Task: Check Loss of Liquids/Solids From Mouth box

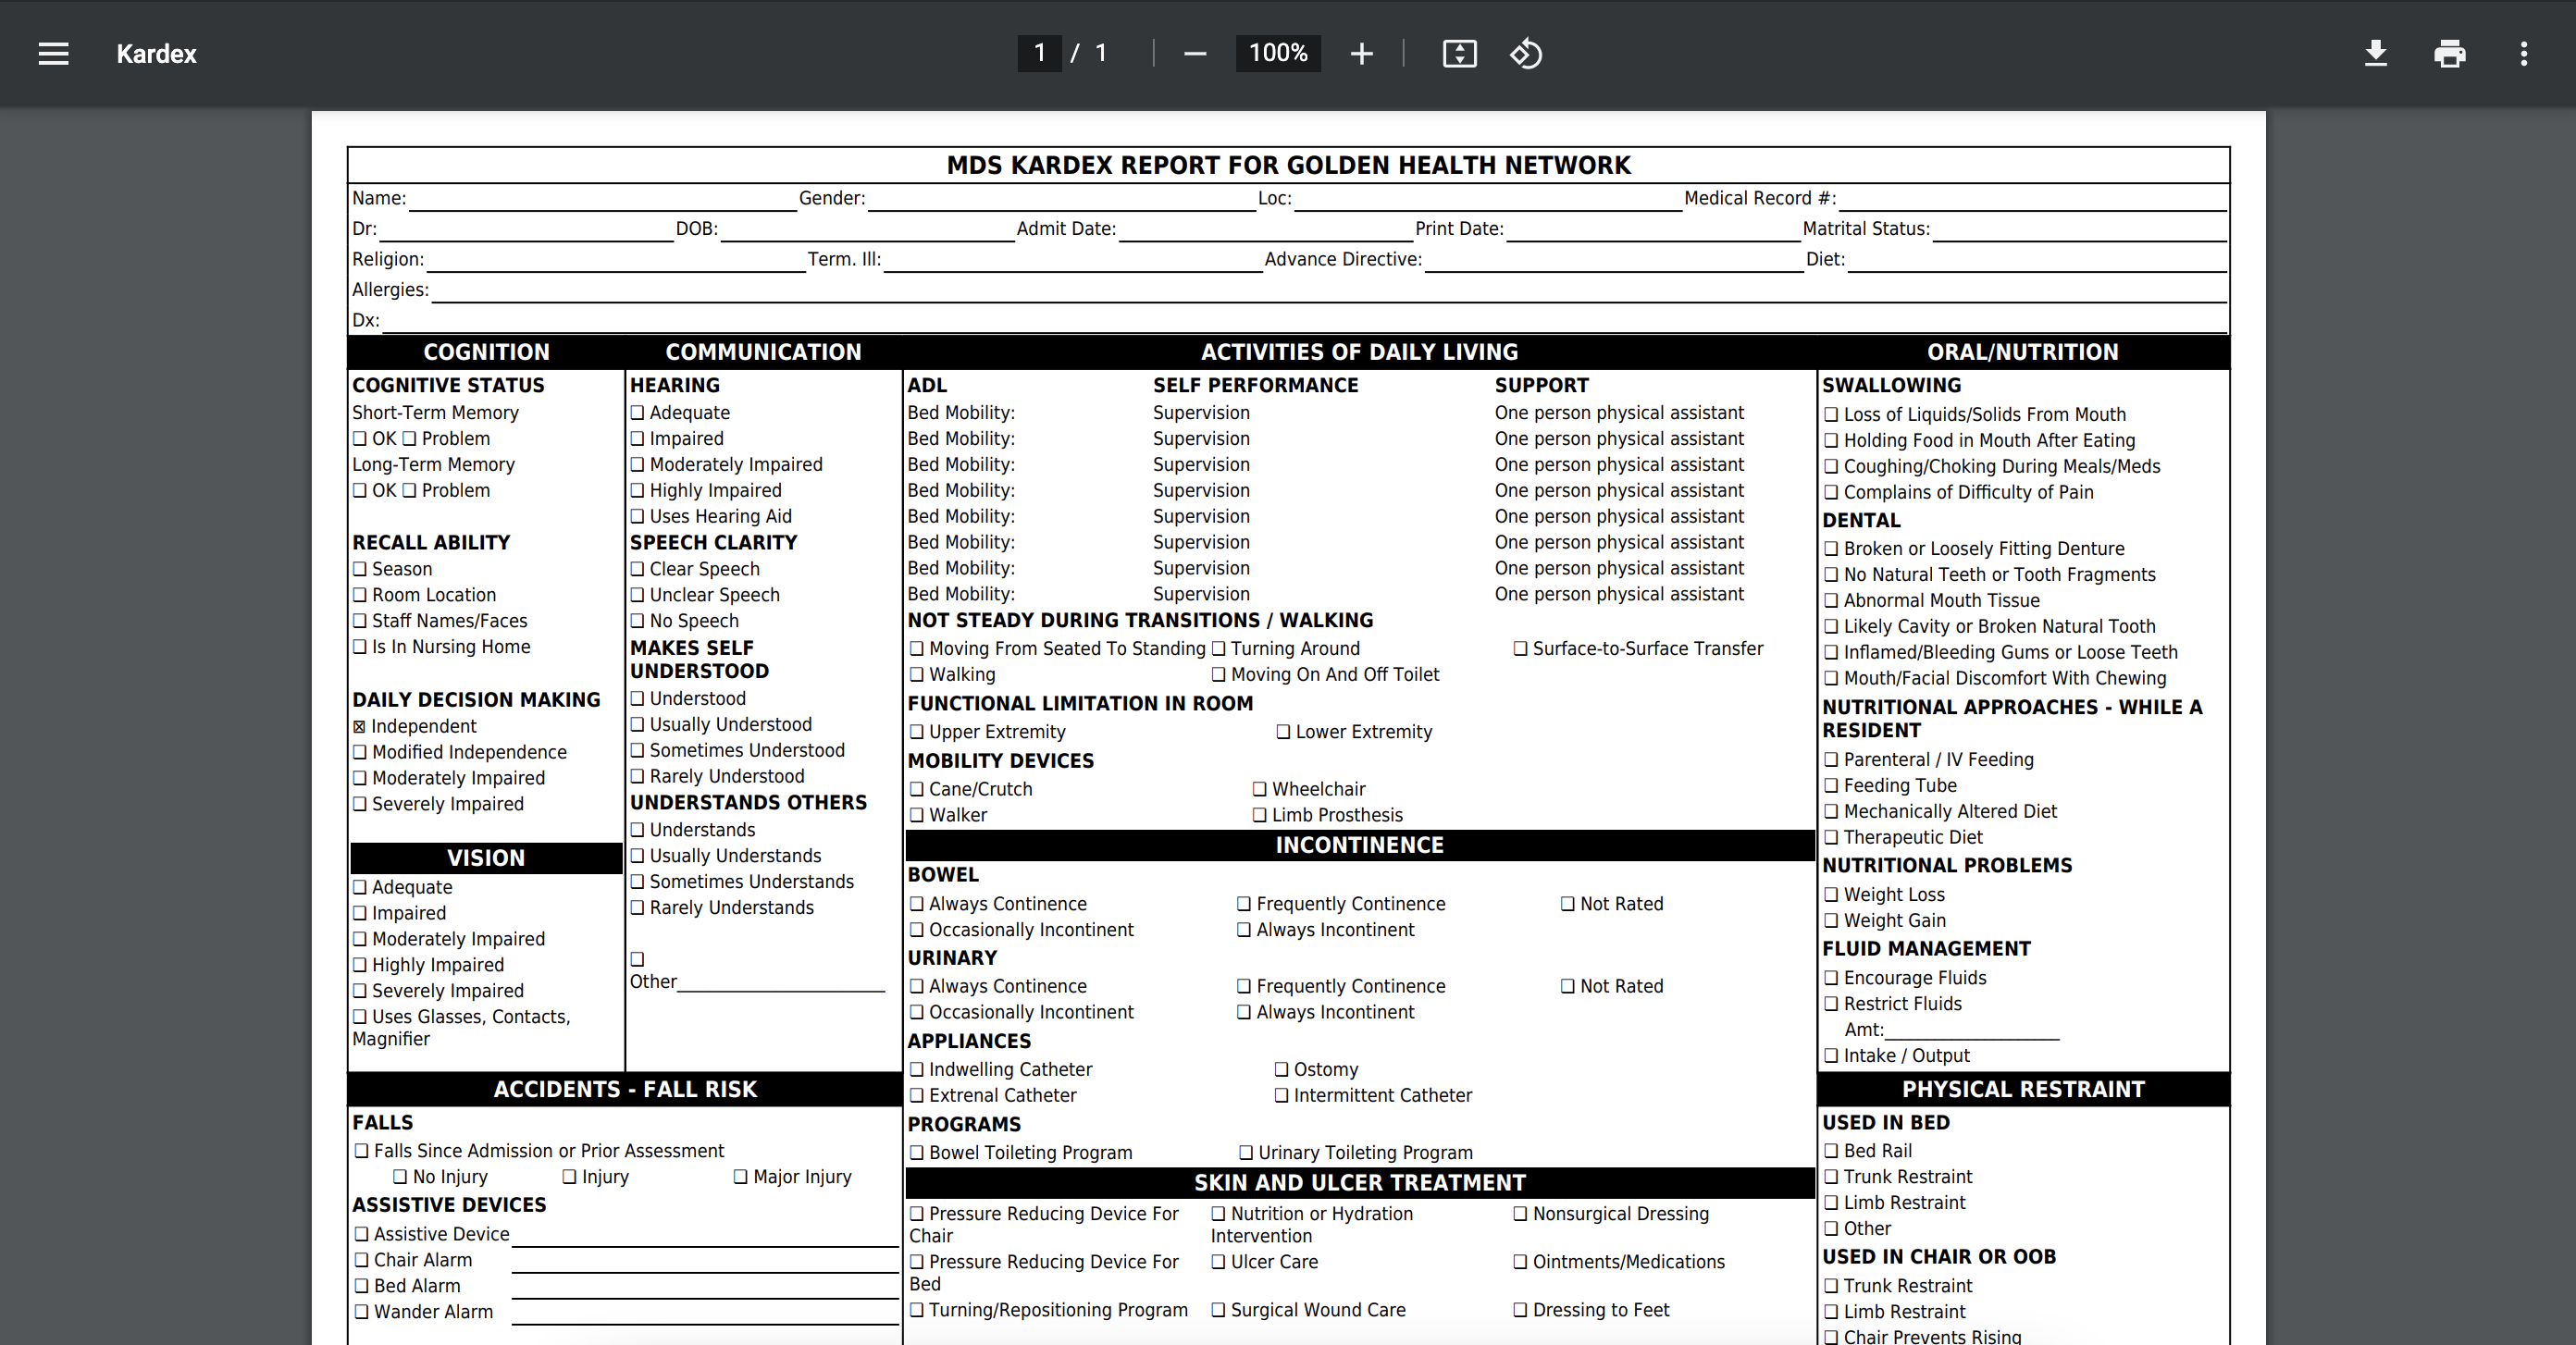Action: pos(1831,415)
